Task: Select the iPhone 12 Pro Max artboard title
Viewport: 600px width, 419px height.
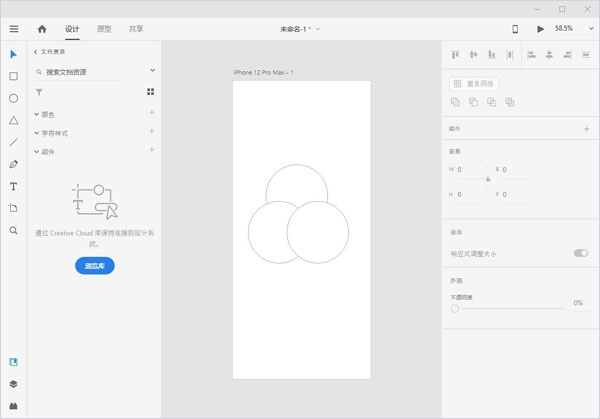Action: pos(263,72)
